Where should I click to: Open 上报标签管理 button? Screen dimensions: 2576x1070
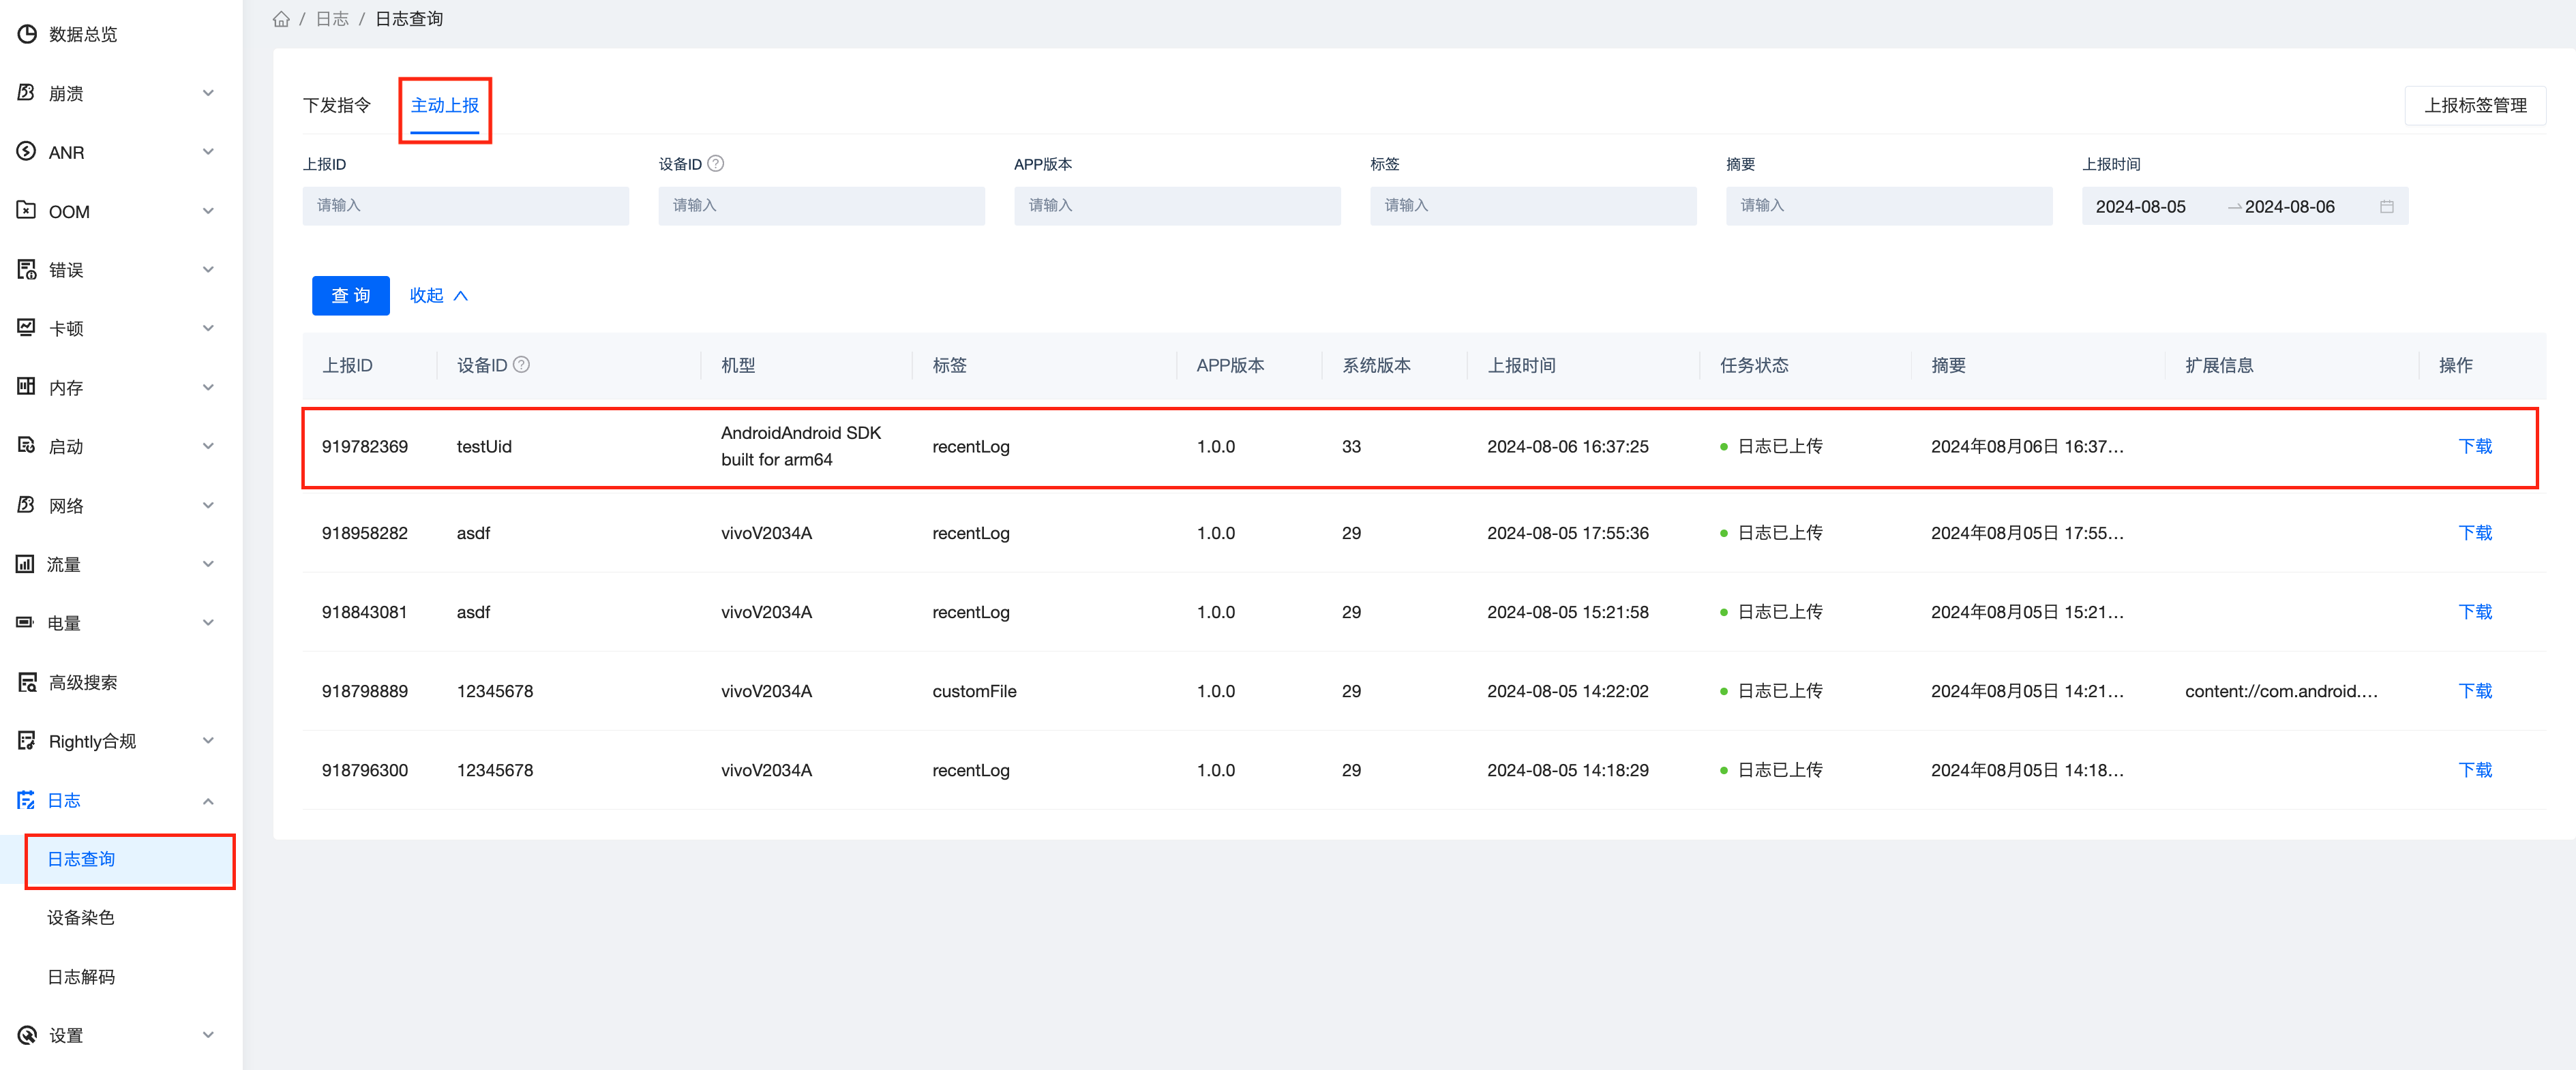pyautogui.click(x=2475, y=106)
